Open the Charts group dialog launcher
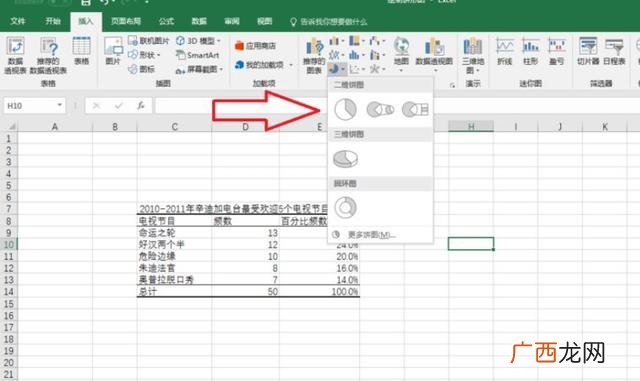The image size is (640, 381). 452,85
